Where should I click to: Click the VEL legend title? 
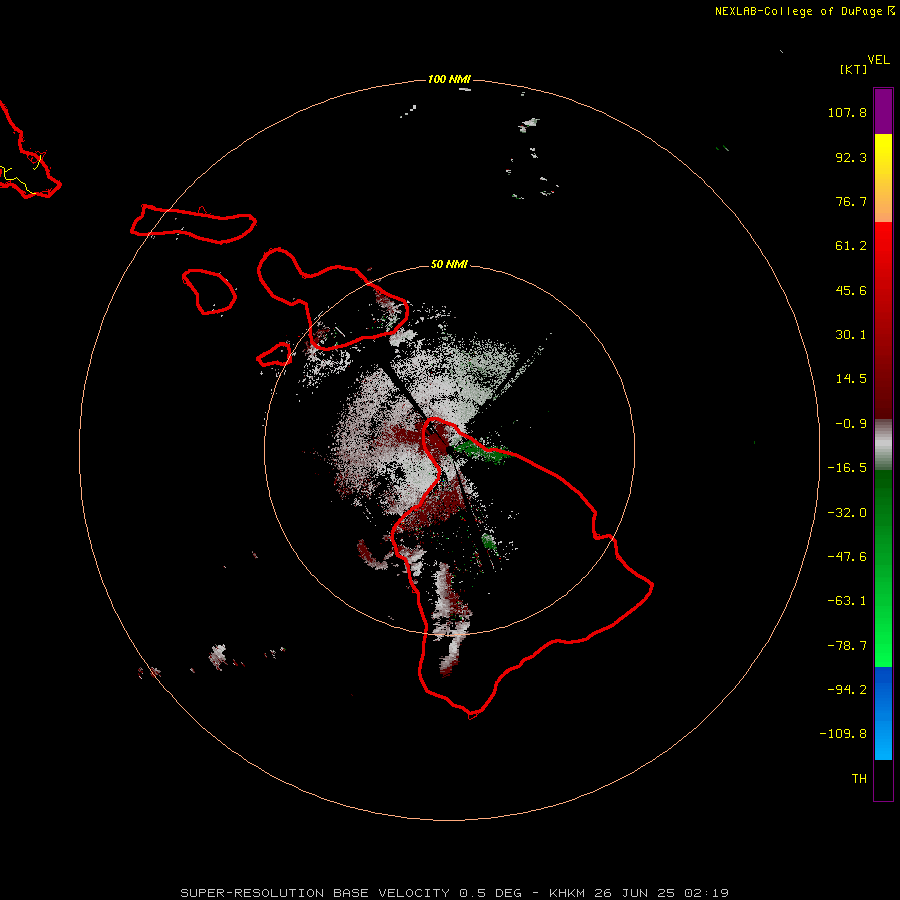(x=878, y=60)
